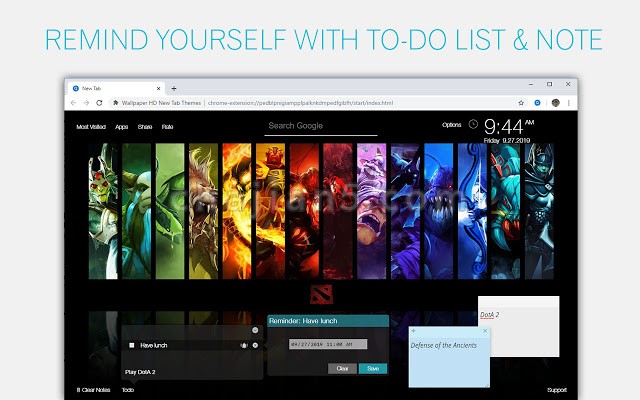Click the Clear button in reminder
Viewport: 640px width, 400px height.
tap(342, 369)
